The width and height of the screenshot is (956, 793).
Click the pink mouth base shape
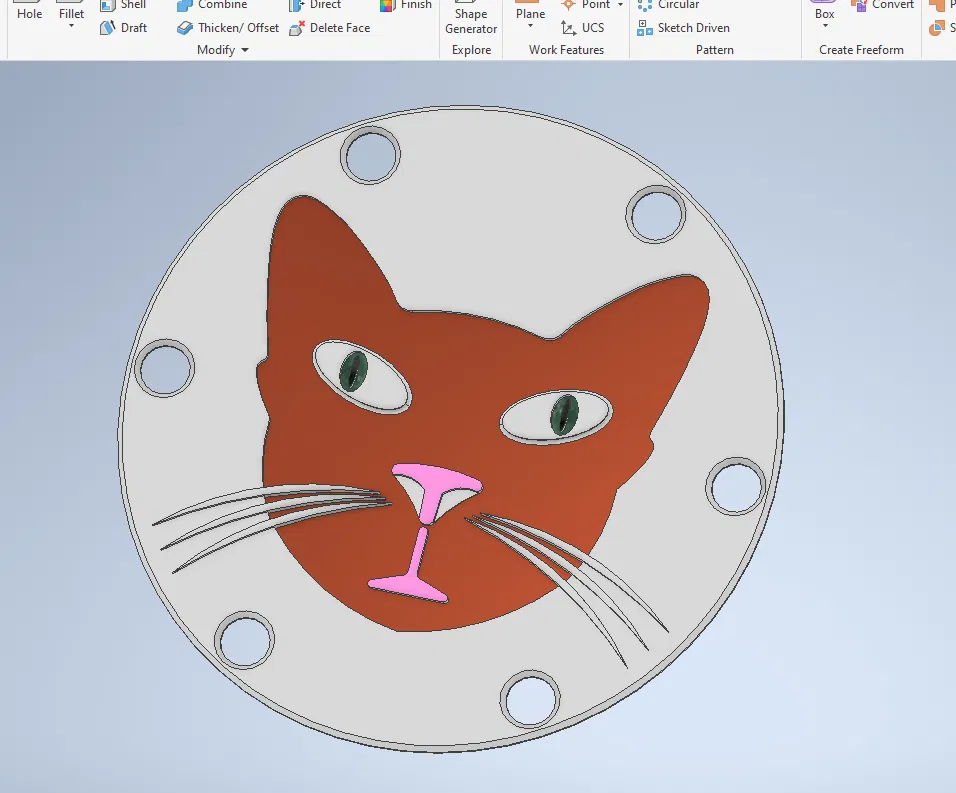(x=409, y=586)
